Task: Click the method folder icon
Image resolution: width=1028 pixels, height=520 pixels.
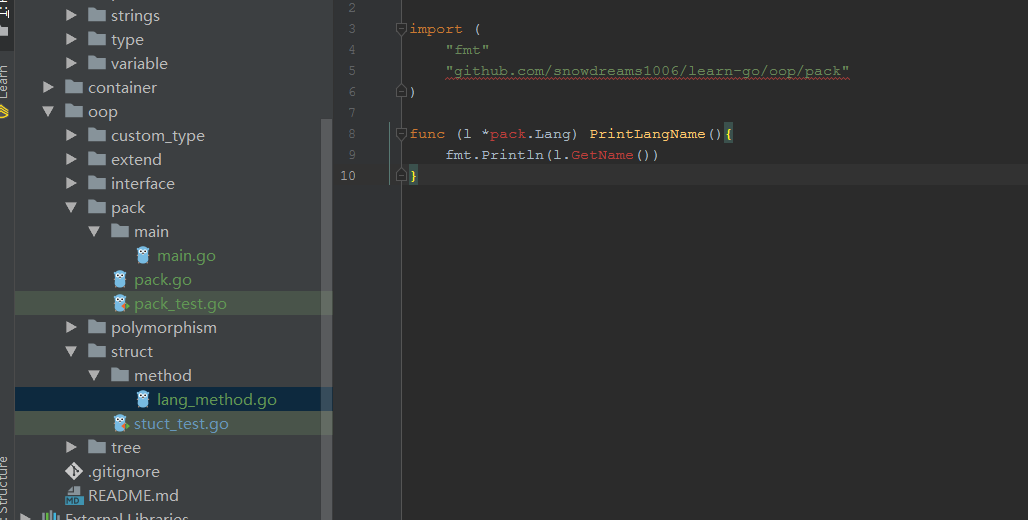Action: [x=120, y=374]
